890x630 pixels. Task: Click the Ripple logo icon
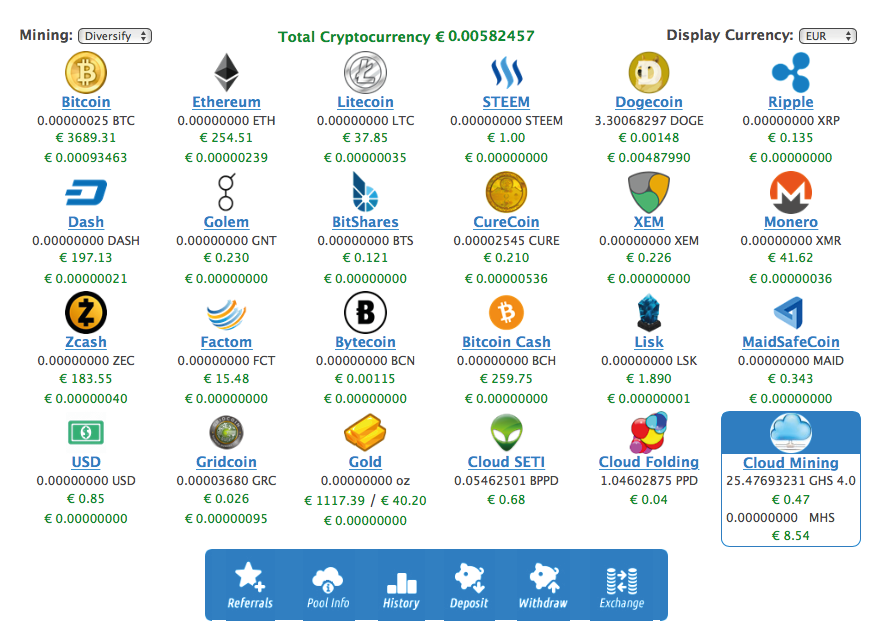(x=790, y=72)
